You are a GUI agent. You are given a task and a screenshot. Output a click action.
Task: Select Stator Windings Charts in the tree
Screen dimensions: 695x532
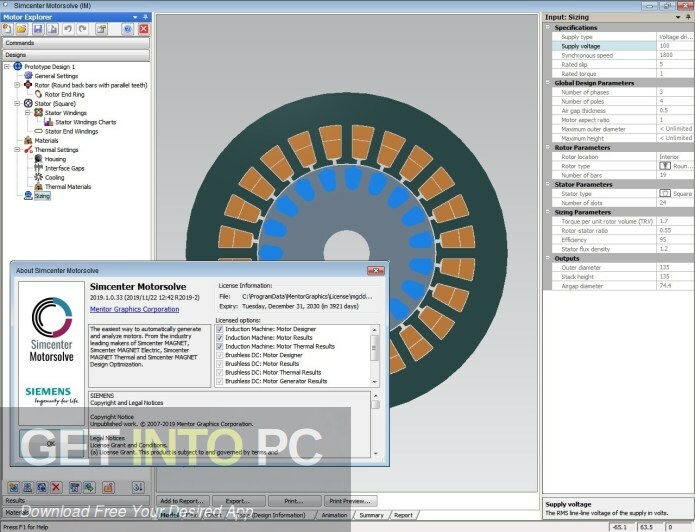pos(85,122)
